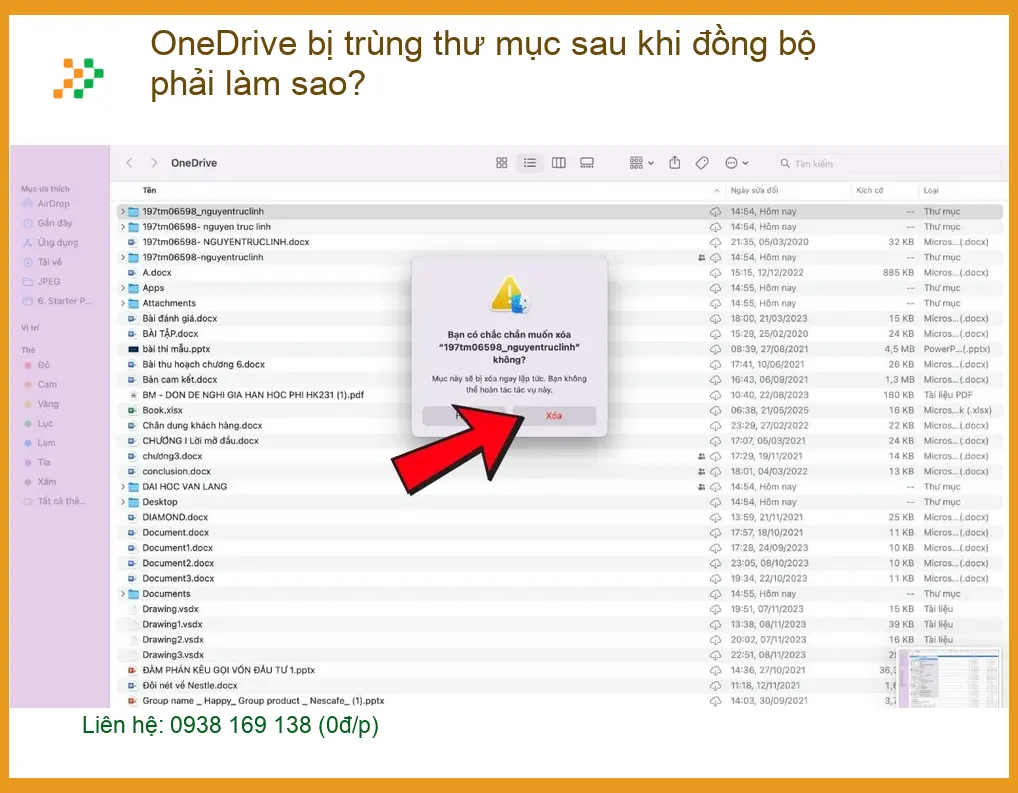The height and width of the screenshot is (793, 1018).
Task: Click cloud status icon of A.docx row
Action: (x=715, y=273)
